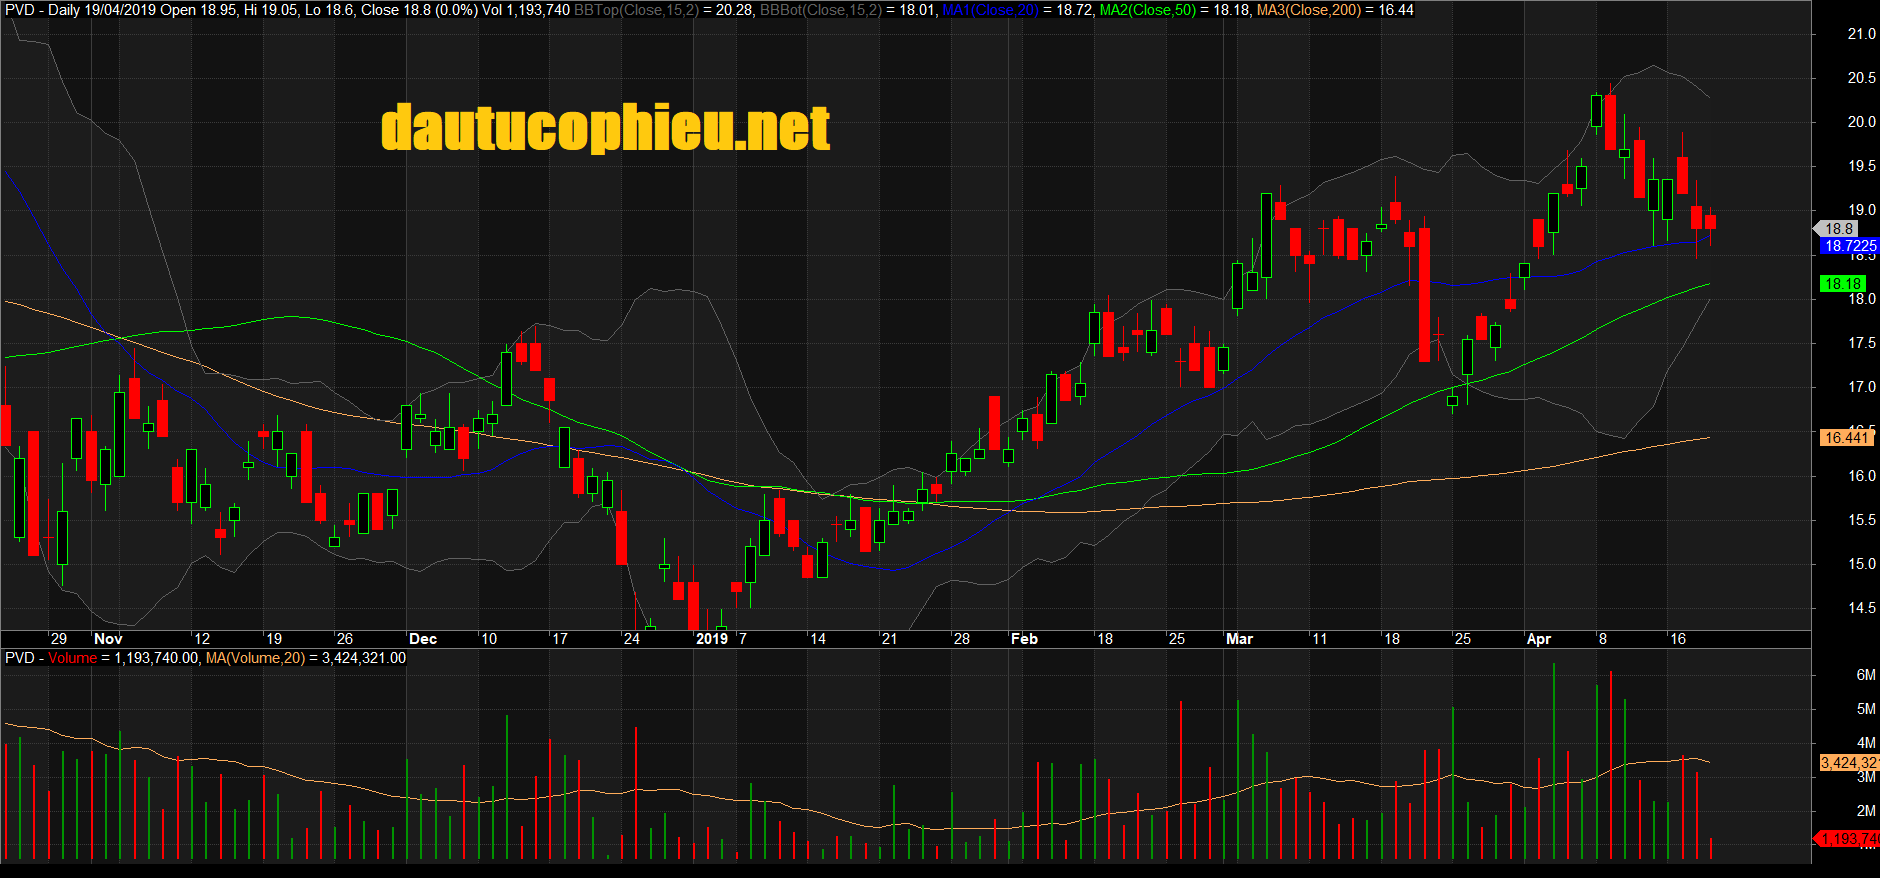Select the MA1(Close,20) label in header
1880x878 pixels.
point(990,10)
